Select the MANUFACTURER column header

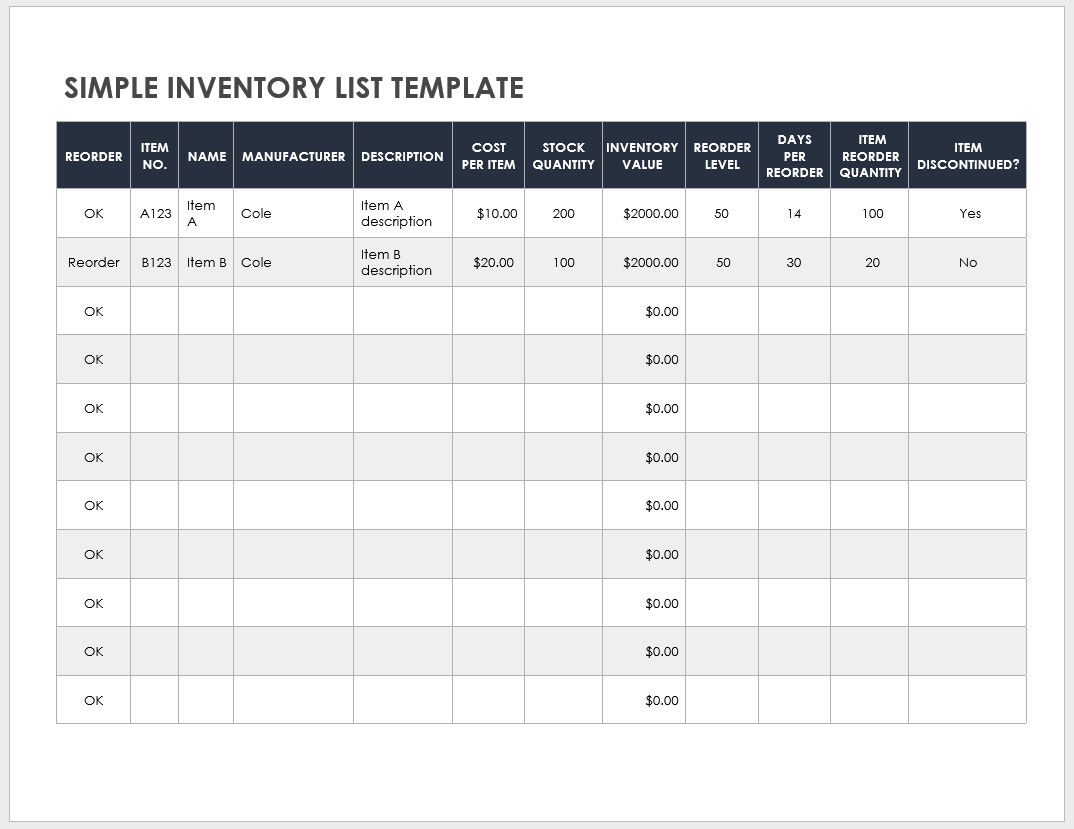[293, 155]
